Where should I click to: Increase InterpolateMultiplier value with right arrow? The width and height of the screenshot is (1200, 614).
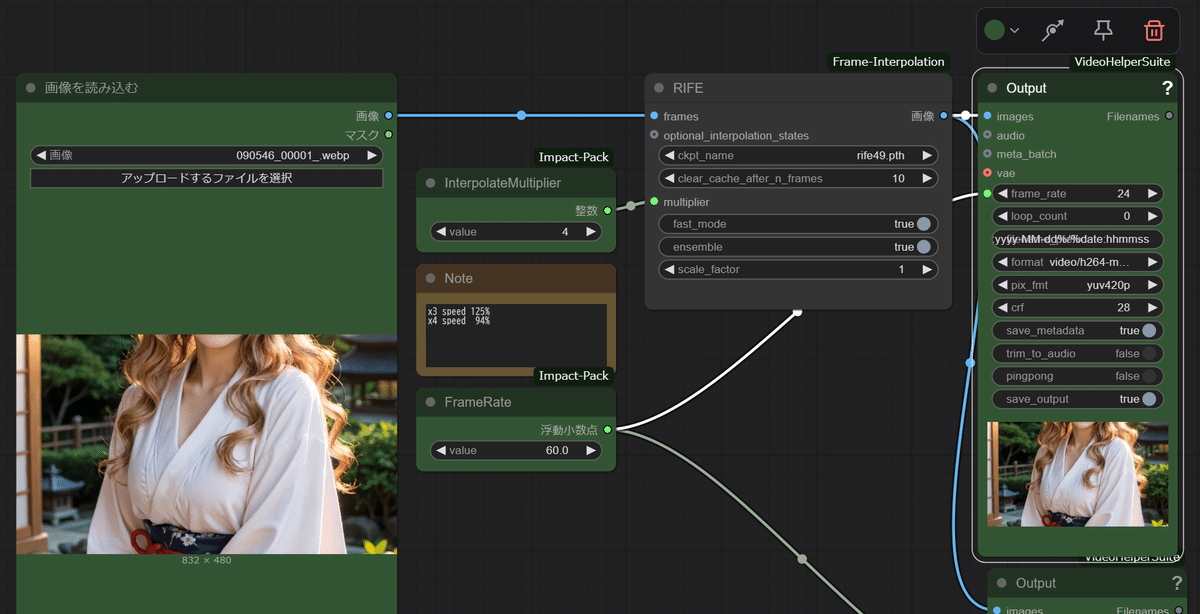591,231
